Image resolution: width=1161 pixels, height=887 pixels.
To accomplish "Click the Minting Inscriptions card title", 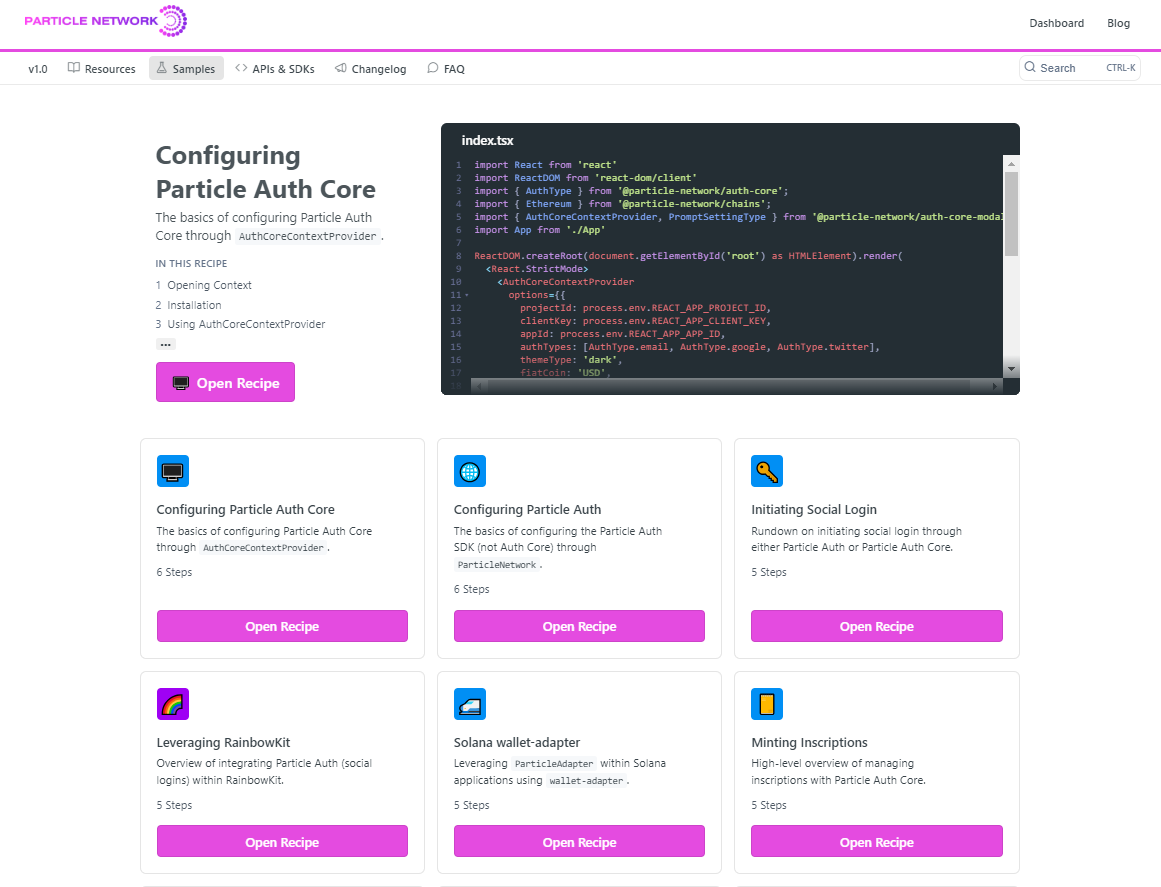I will coord(809,743).
